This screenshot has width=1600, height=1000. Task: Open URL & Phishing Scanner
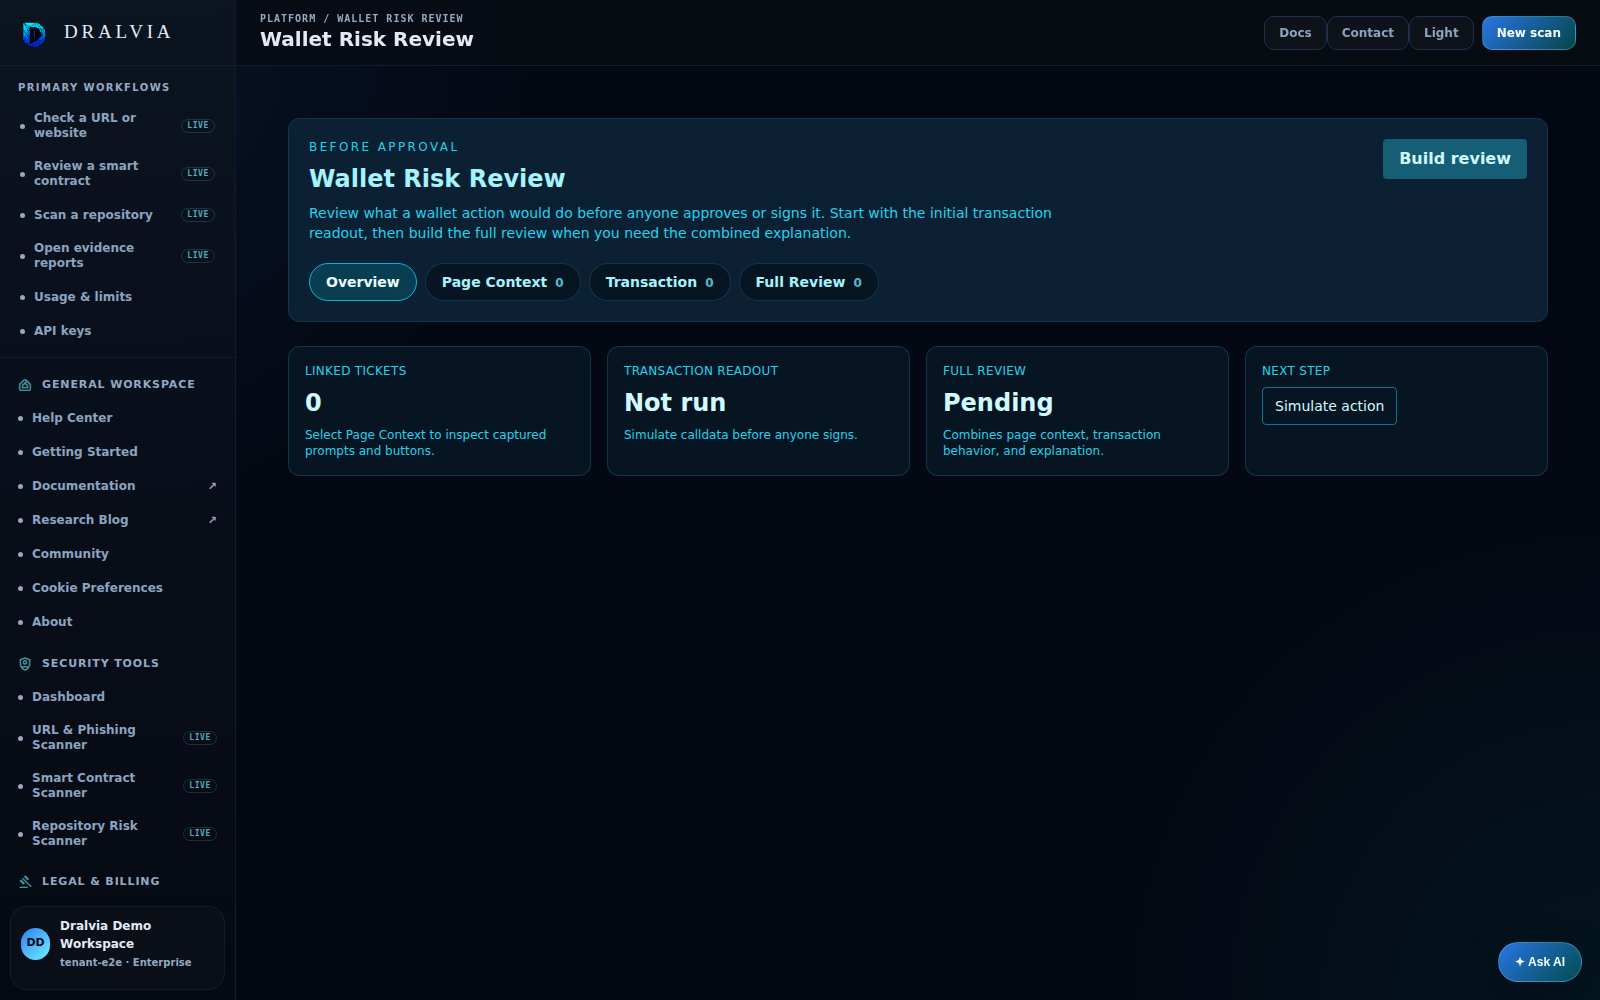pos(118,737)
